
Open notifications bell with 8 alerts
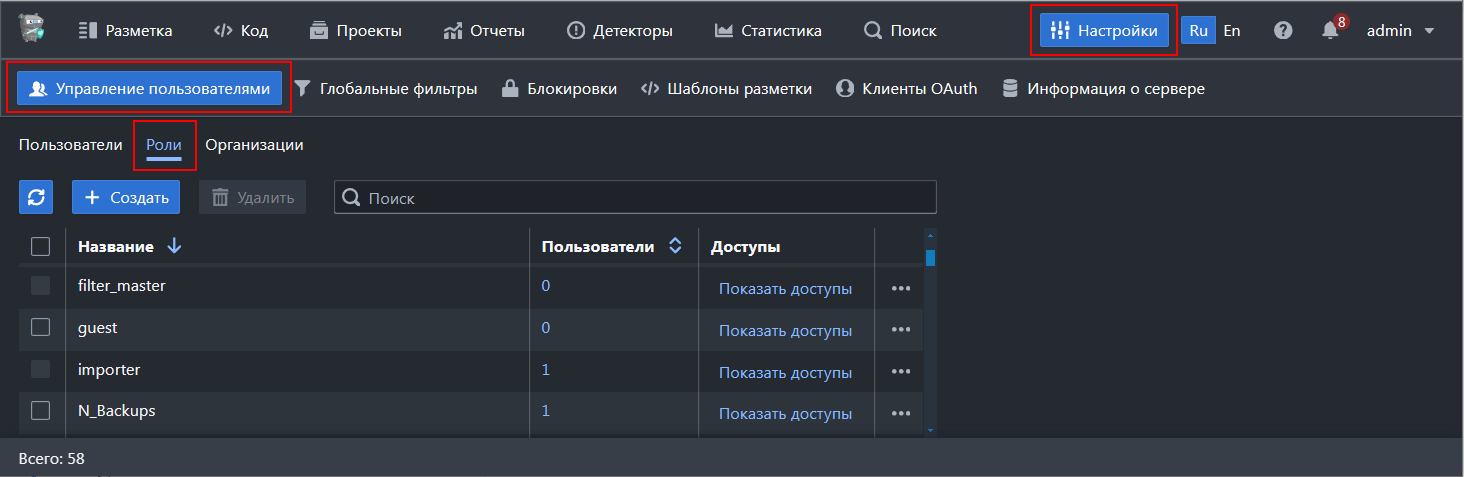tap(1330, 30)
